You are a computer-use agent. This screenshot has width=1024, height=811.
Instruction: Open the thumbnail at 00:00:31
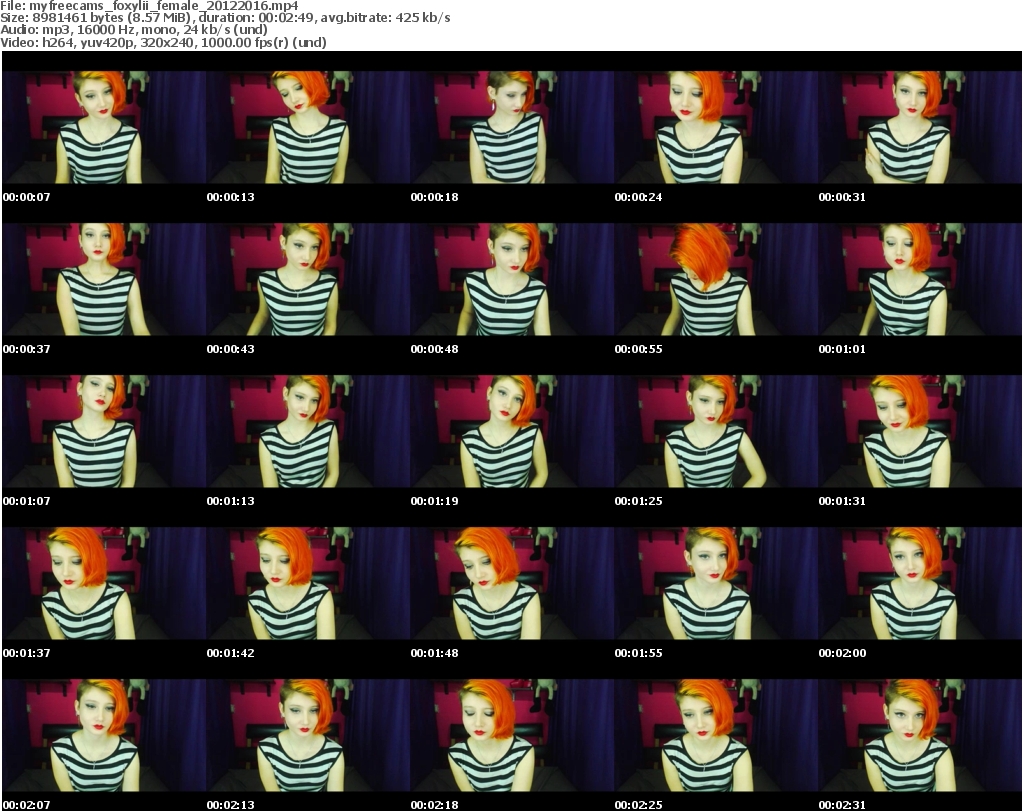coord(920,127)
